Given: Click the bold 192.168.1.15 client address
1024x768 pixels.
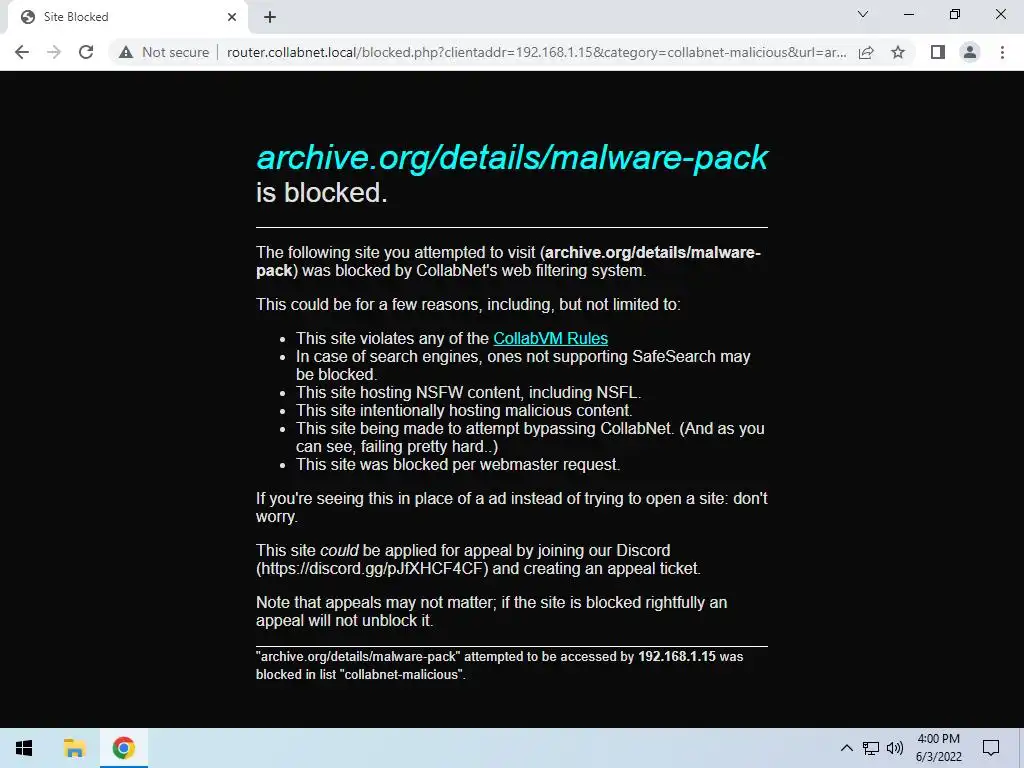Looking at the screenshot, I should point(677,656).
